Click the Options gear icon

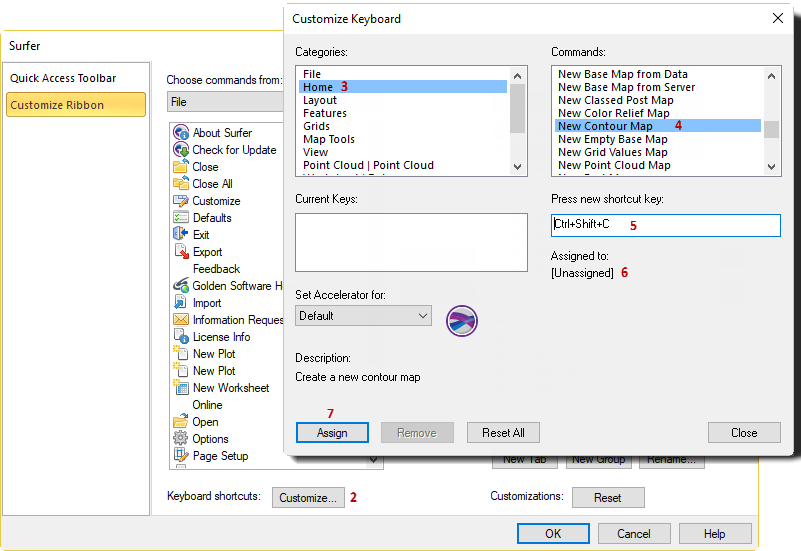click(x=181, y=438)
